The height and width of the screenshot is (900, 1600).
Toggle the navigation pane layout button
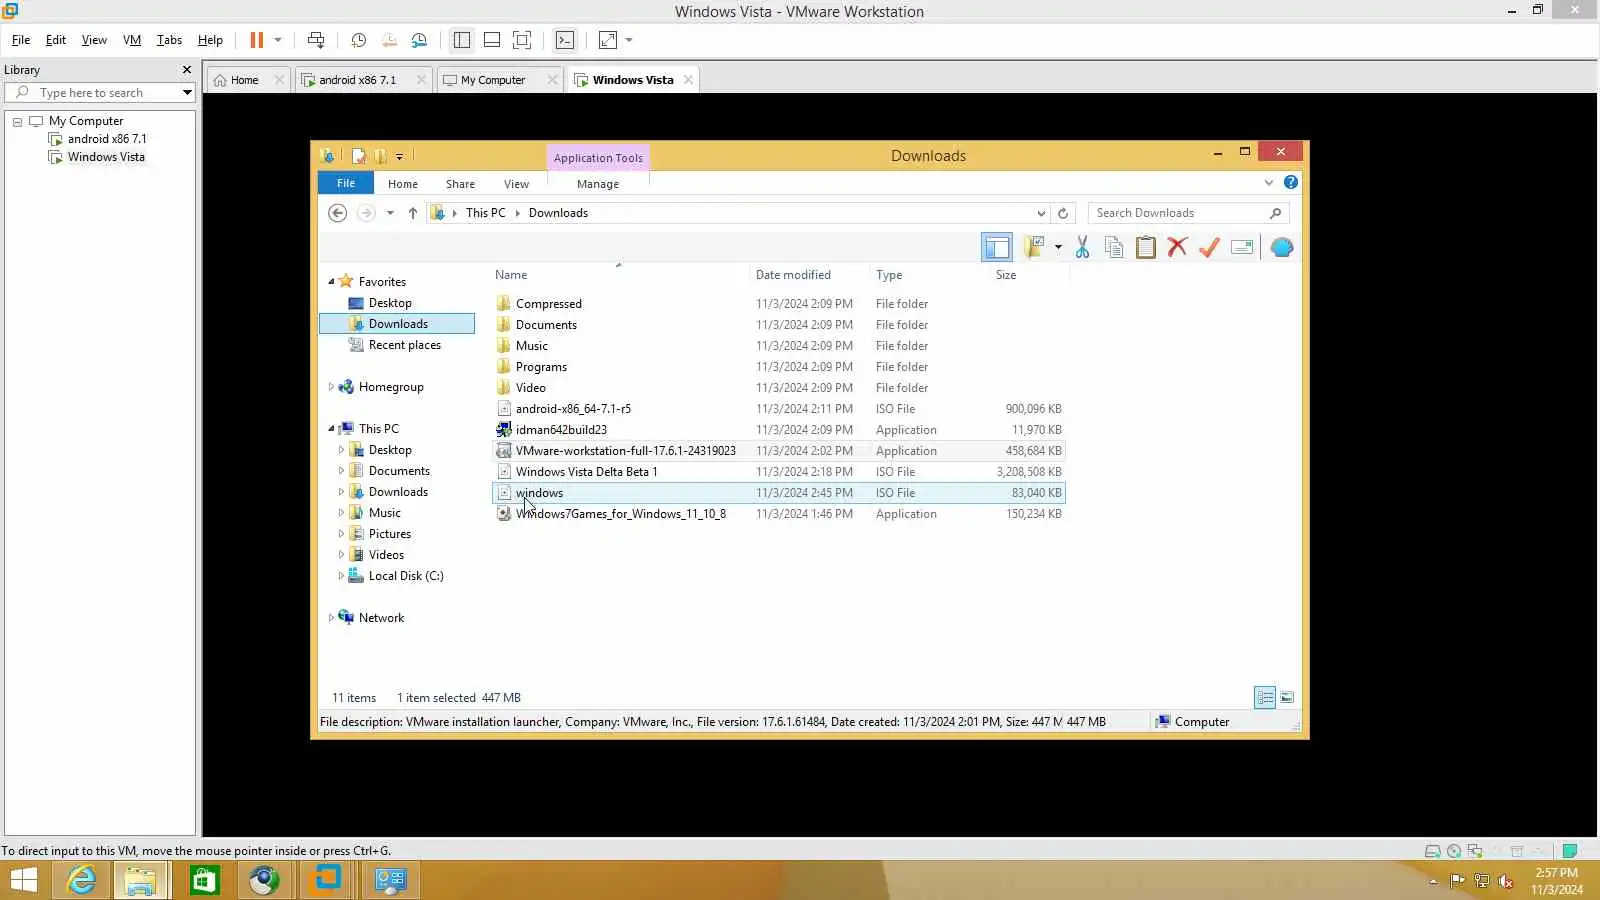pyautogui.click(x=997, y=247)
